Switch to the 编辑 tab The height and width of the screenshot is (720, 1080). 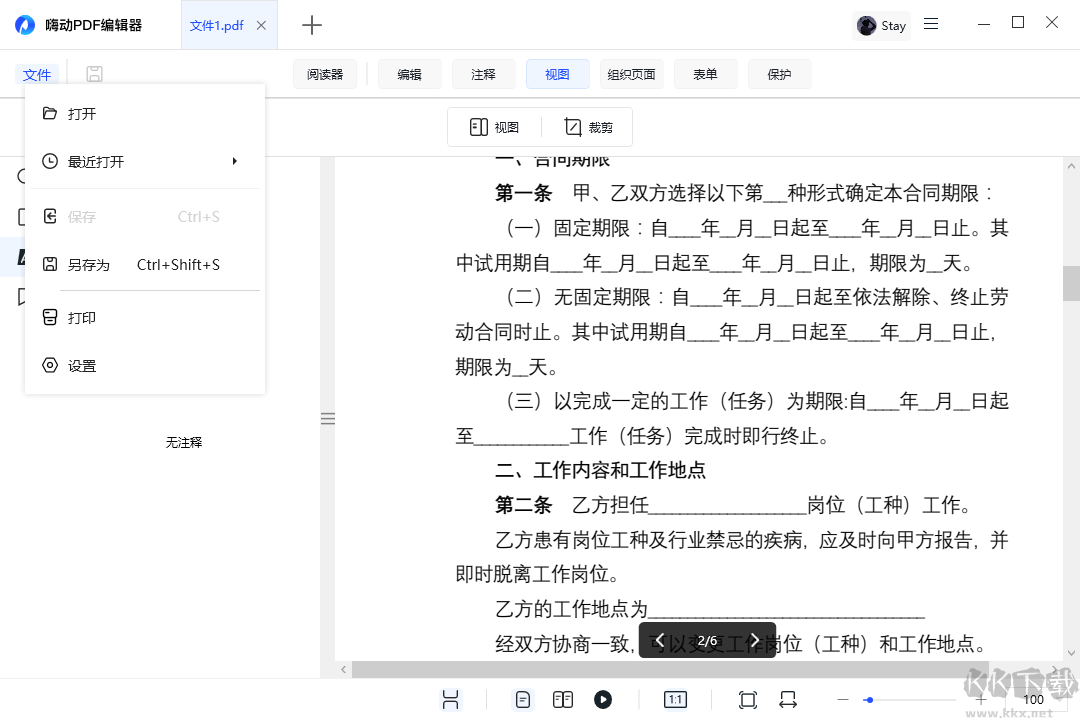pos(409,74)
